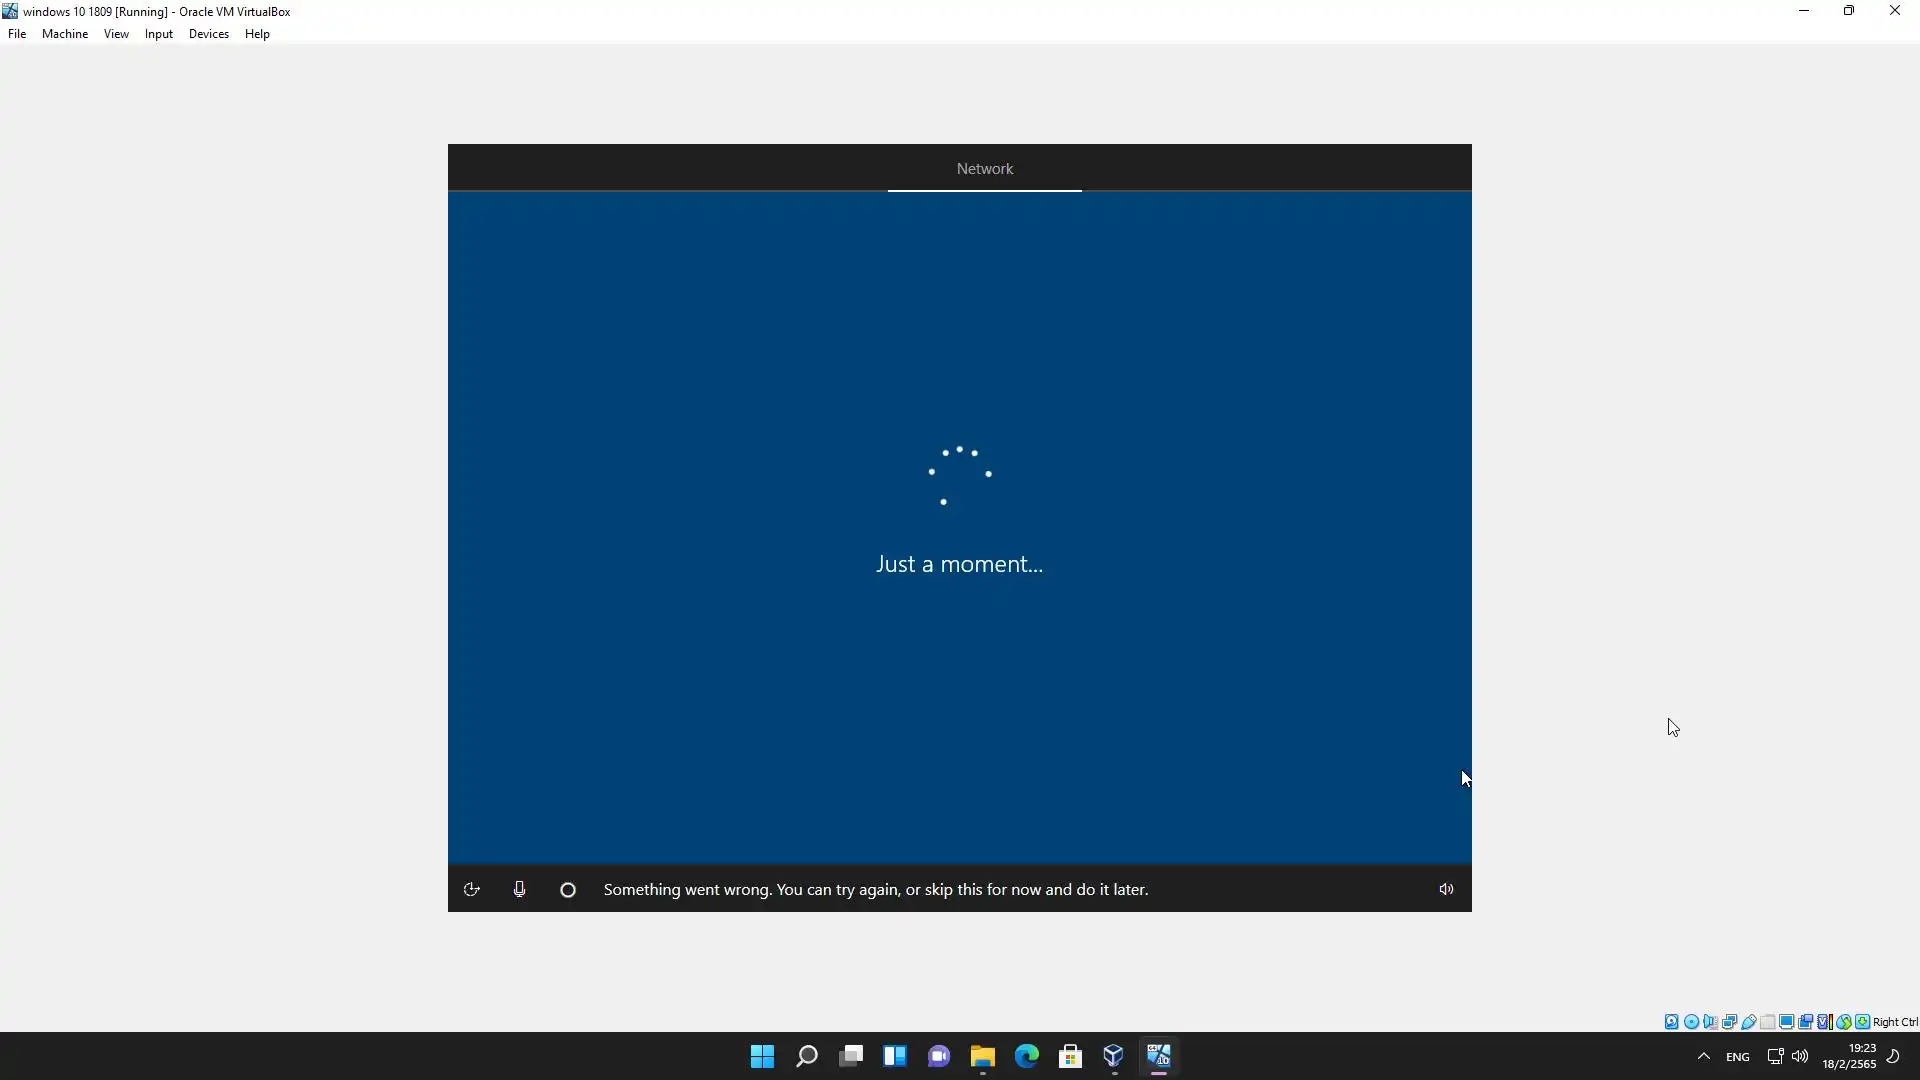Screen dimensions: 1920x1080
Task: Open the Machine menu
Action: (x=65, y=34)
